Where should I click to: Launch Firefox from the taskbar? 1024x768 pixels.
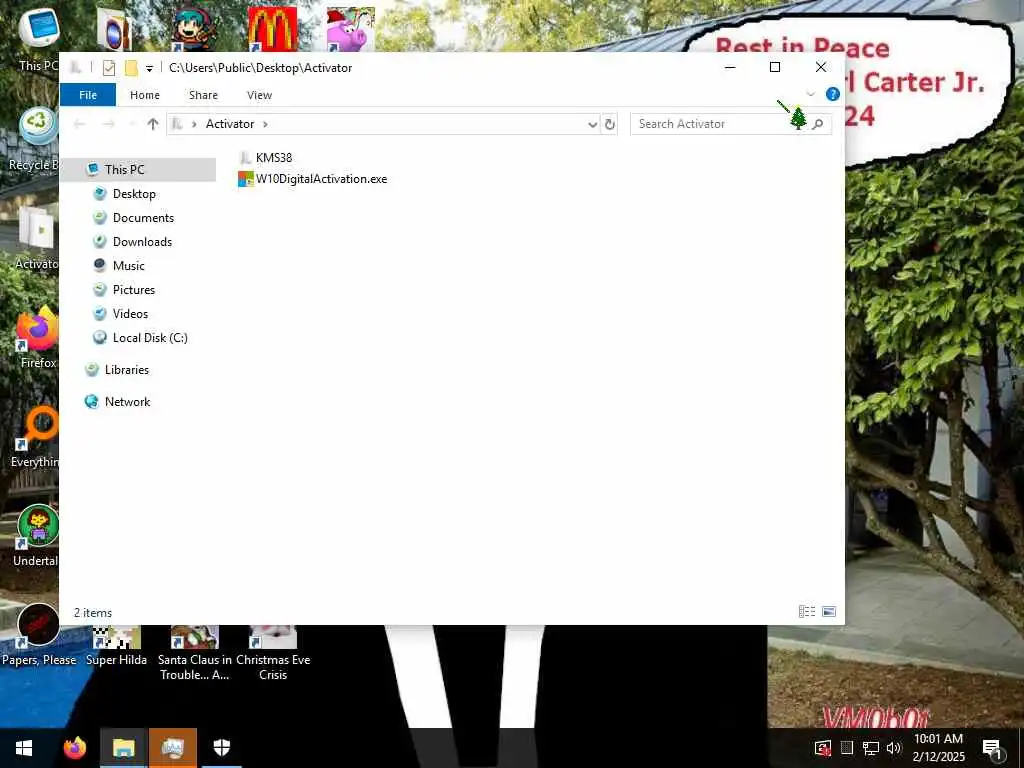tap(75, 748)
